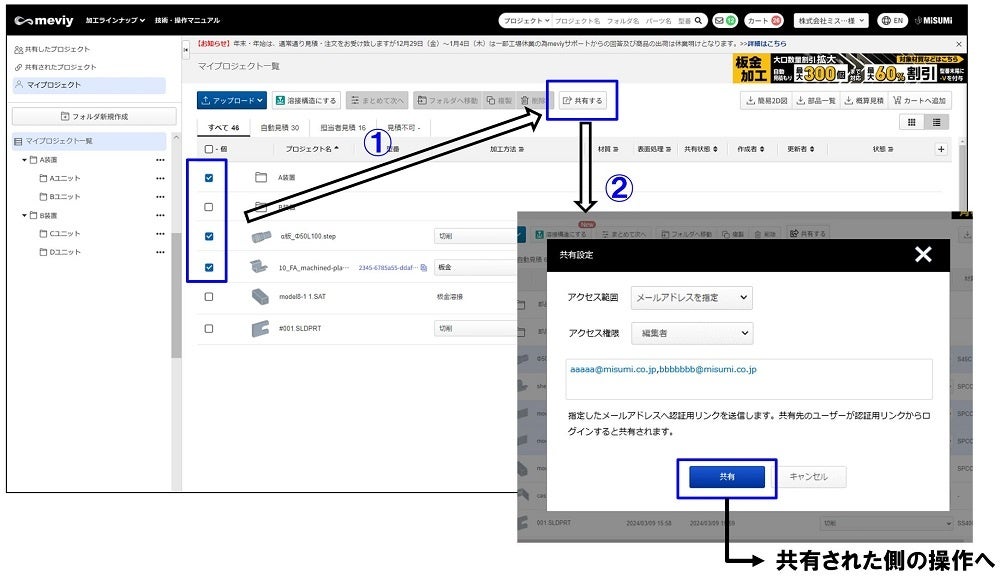Sort by プロジェクト名 column header
Image resolution: width=1000 pixels, height=580 pixels.
coord(312,149)
